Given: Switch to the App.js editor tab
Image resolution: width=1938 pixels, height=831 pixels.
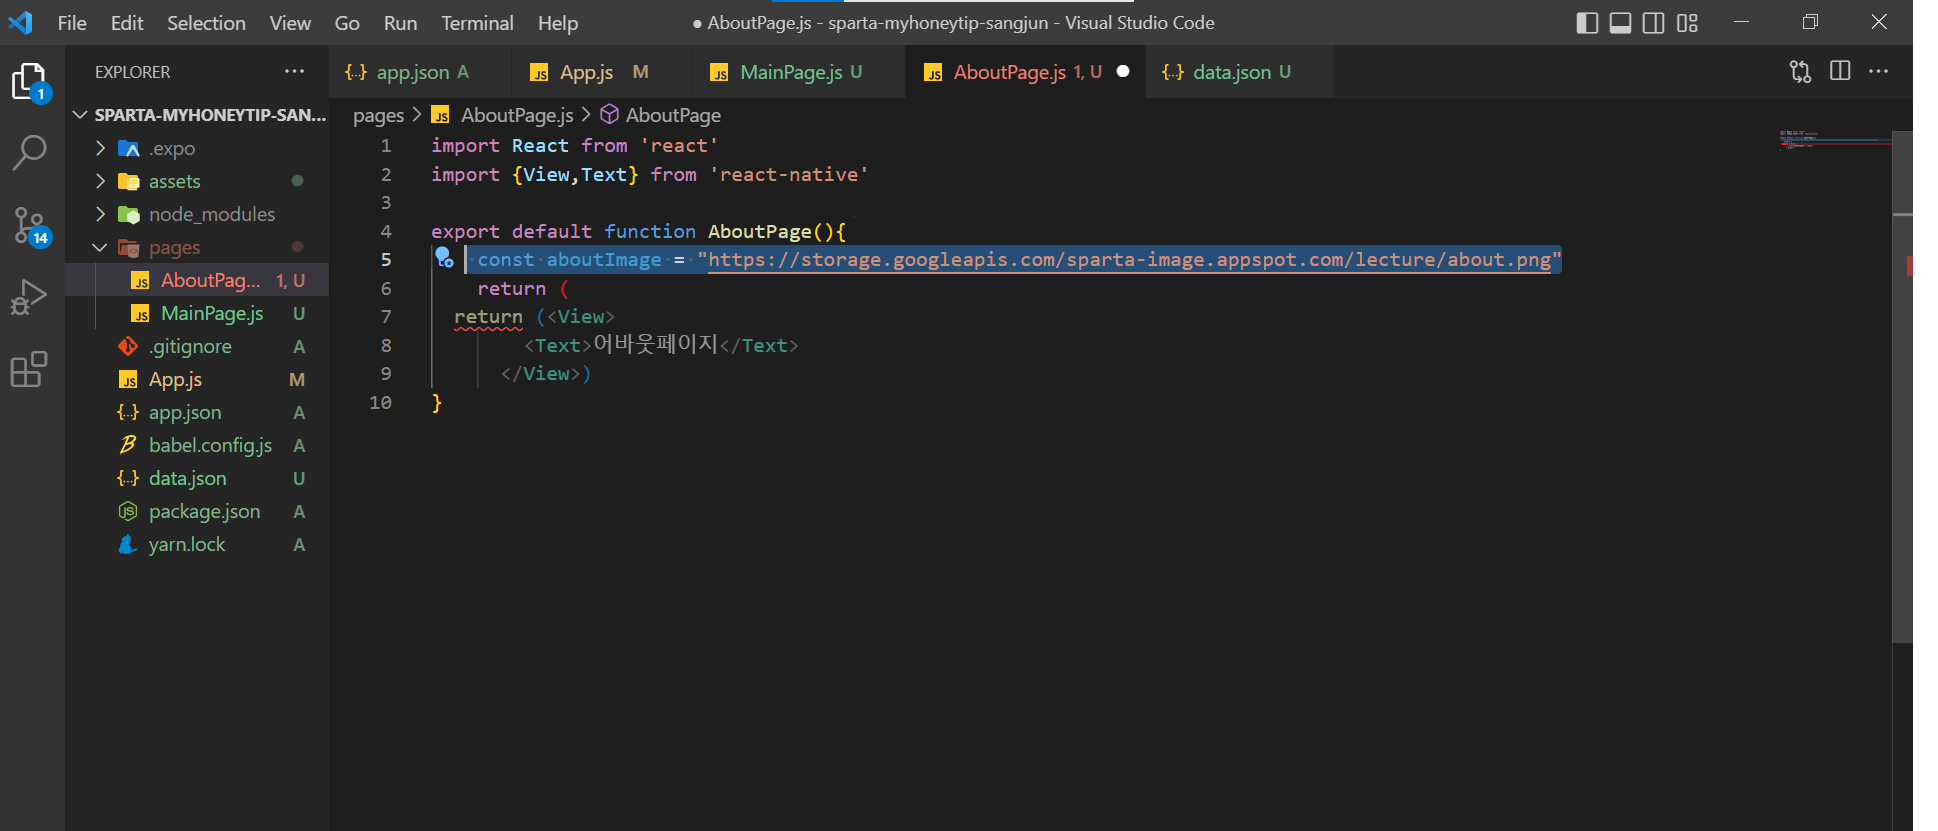Looking at the screenshot, I should [x=601, y=72].
